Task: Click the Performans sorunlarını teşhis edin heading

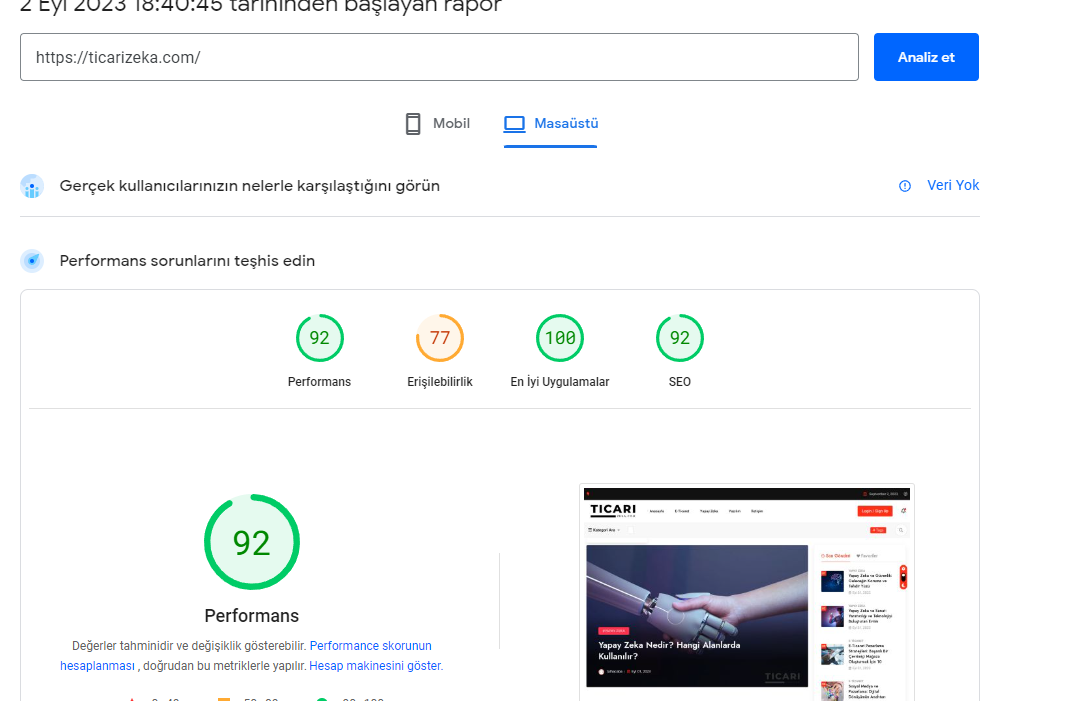Action: pyautogui.click(x=187, y=261)
